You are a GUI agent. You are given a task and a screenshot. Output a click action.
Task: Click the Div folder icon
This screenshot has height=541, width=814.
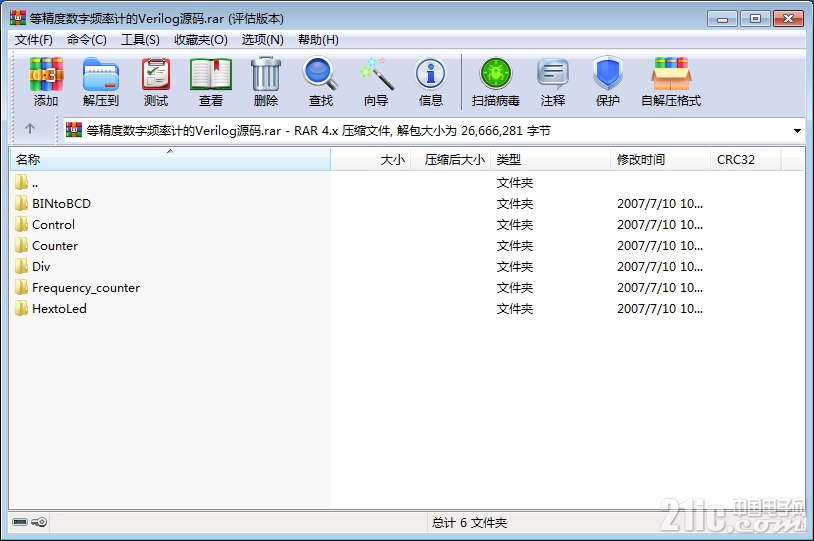21,266
